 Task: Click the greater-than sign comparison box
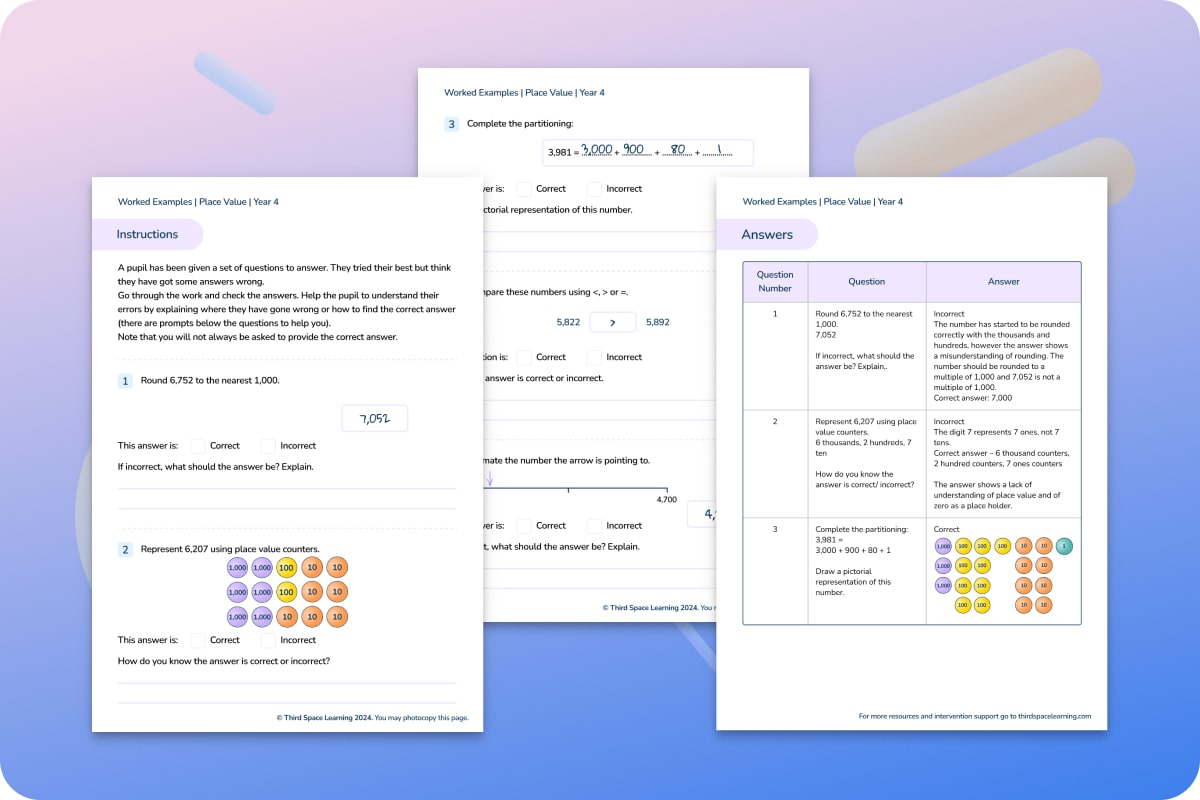tap(615, 323)
